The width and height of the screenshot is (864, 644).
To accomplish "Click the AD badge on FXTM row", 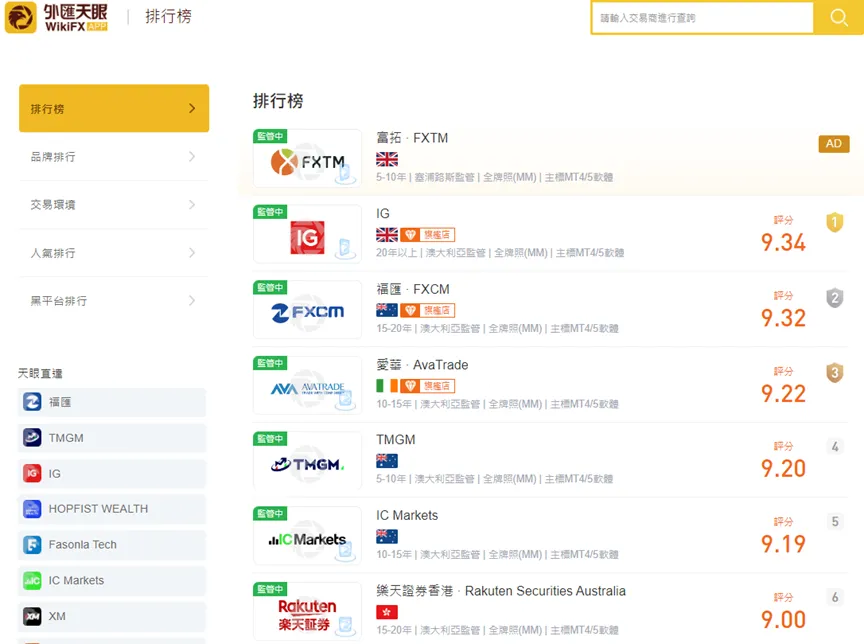I will click(x=834, y=144).
